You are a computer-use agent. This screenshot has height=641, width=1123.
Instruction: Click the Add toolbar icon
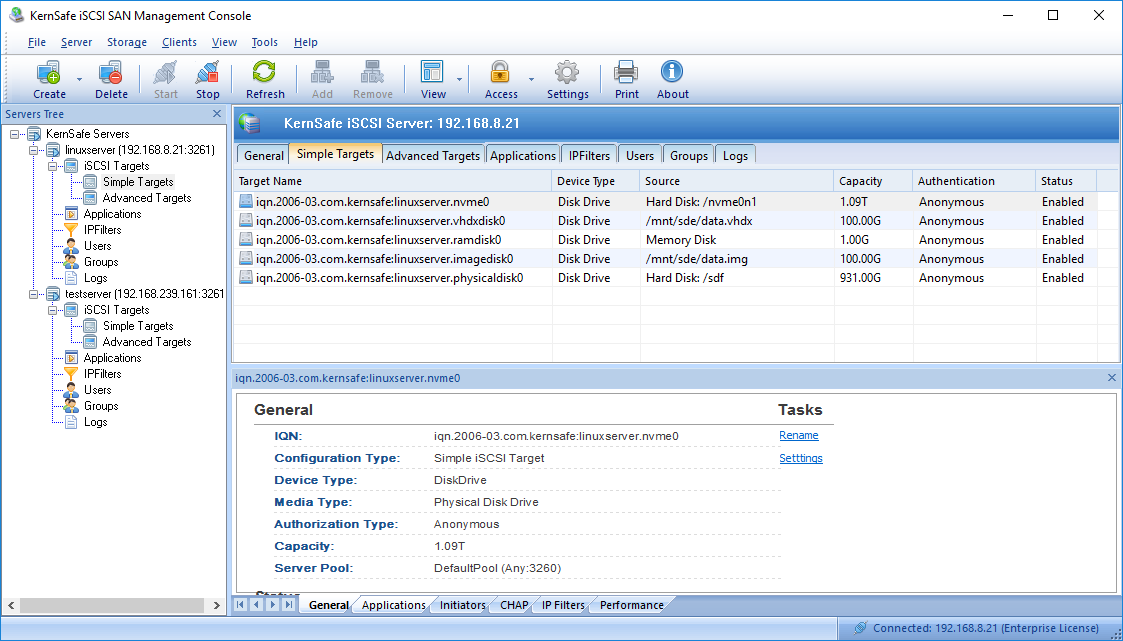click(x=322, y=72)
